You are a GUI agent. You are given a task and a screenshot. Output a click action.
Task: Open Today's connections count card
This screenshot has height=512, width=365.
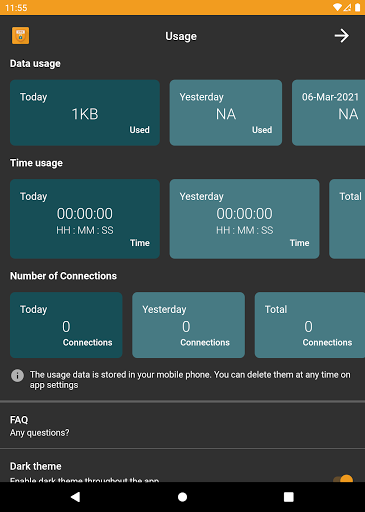point(66,325)
